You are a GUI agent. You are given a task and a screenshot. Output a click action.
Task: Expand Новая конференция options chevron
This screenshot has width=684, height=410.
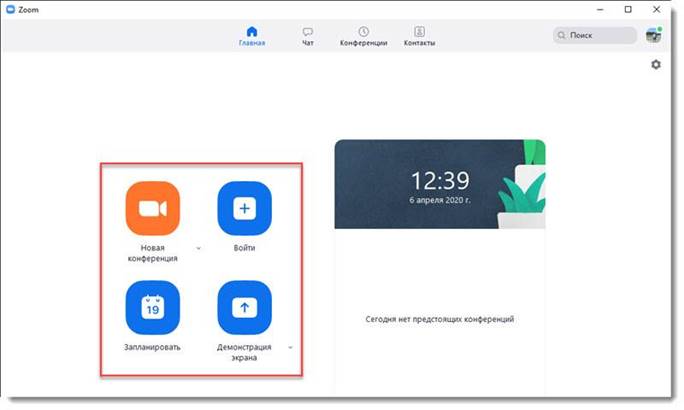198,248
